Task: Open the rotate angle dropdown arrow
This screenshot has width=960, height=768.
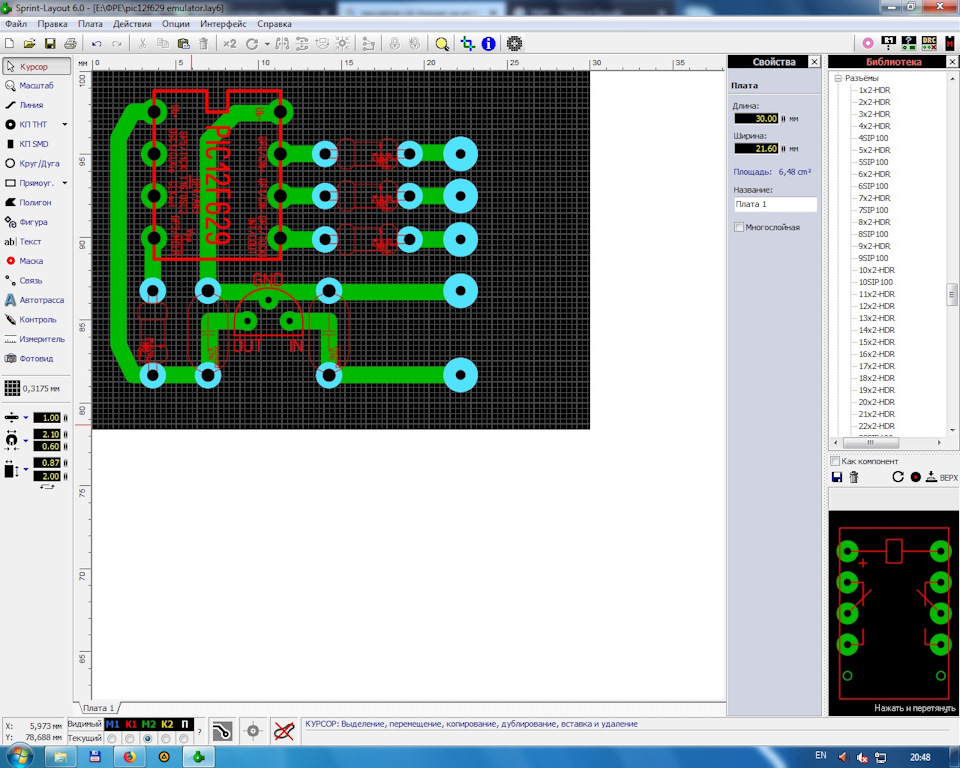Action: click(267, 44)
